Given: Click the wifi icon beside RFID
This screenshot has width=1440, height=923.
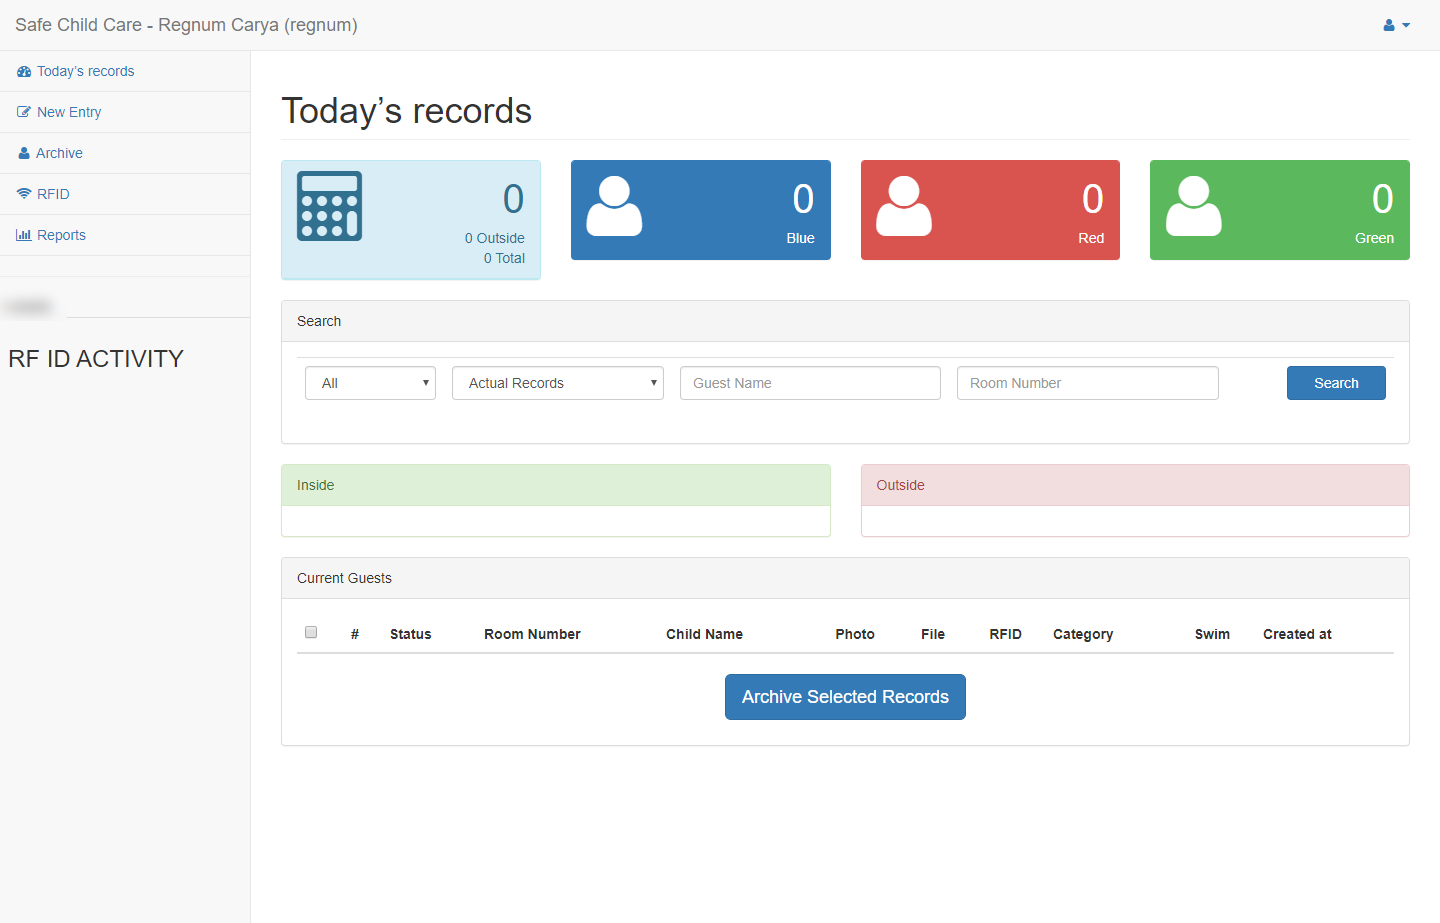Looking at the screenshot, I should point(24,194).
